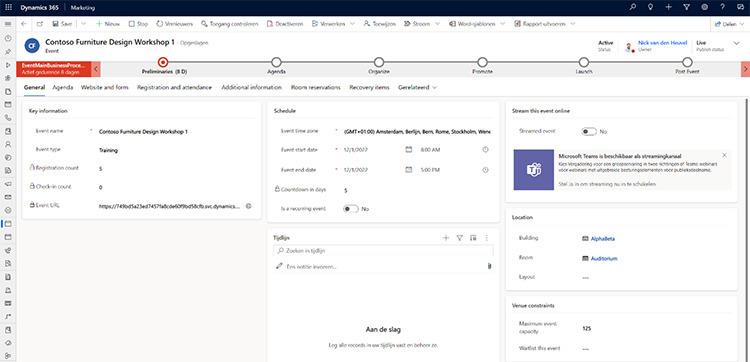Select the Preliminaries process stage
This screenshot has width=750, height=362.
pos(164,62)
